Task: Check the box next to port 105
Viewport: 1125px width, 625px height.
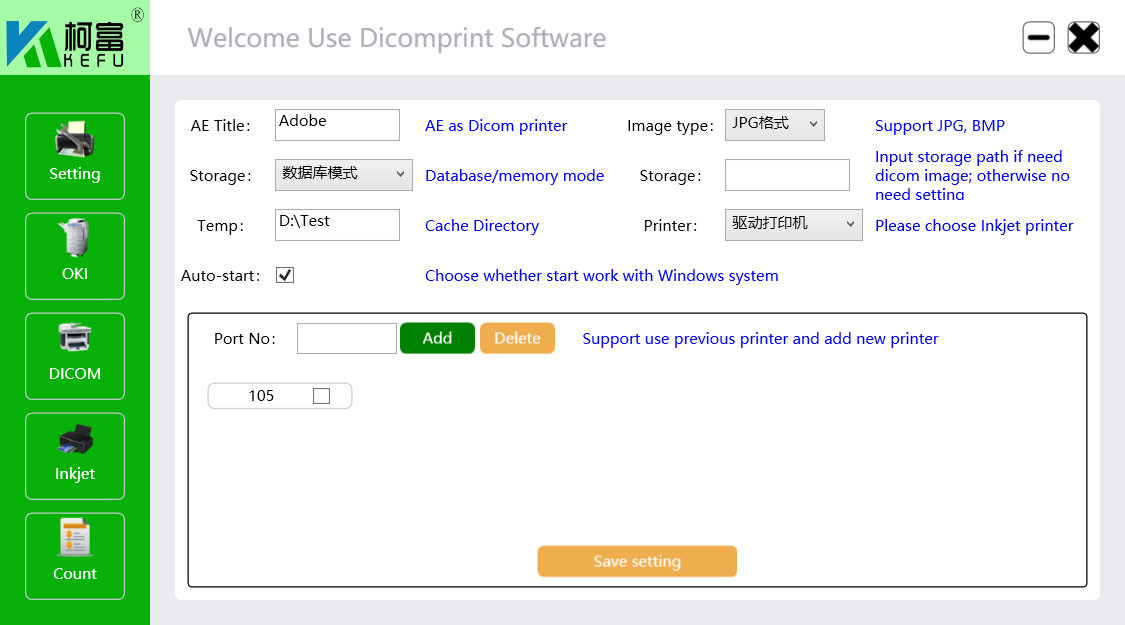Action: (320, 395)
